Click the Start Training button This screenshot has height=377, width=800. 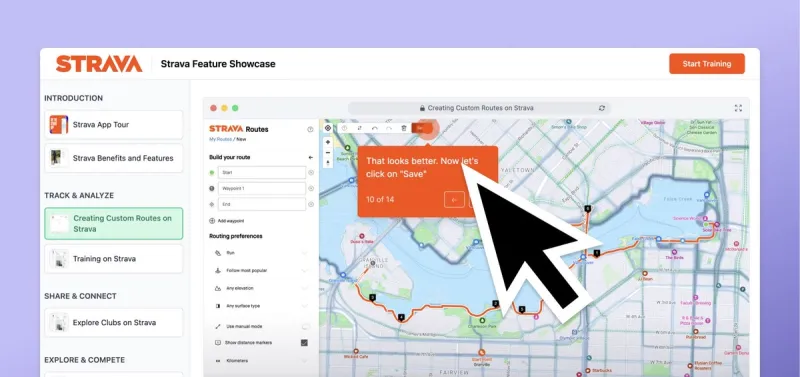pos(707,64)
